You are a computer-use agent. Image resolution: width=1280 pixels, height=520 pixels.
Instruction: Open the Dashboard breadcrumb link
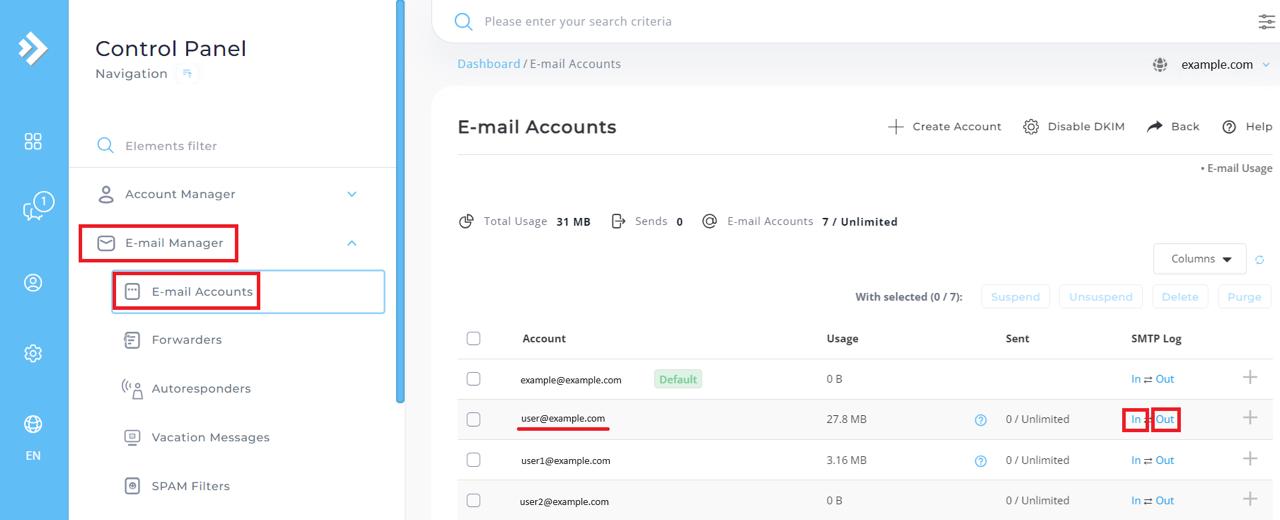488,64
